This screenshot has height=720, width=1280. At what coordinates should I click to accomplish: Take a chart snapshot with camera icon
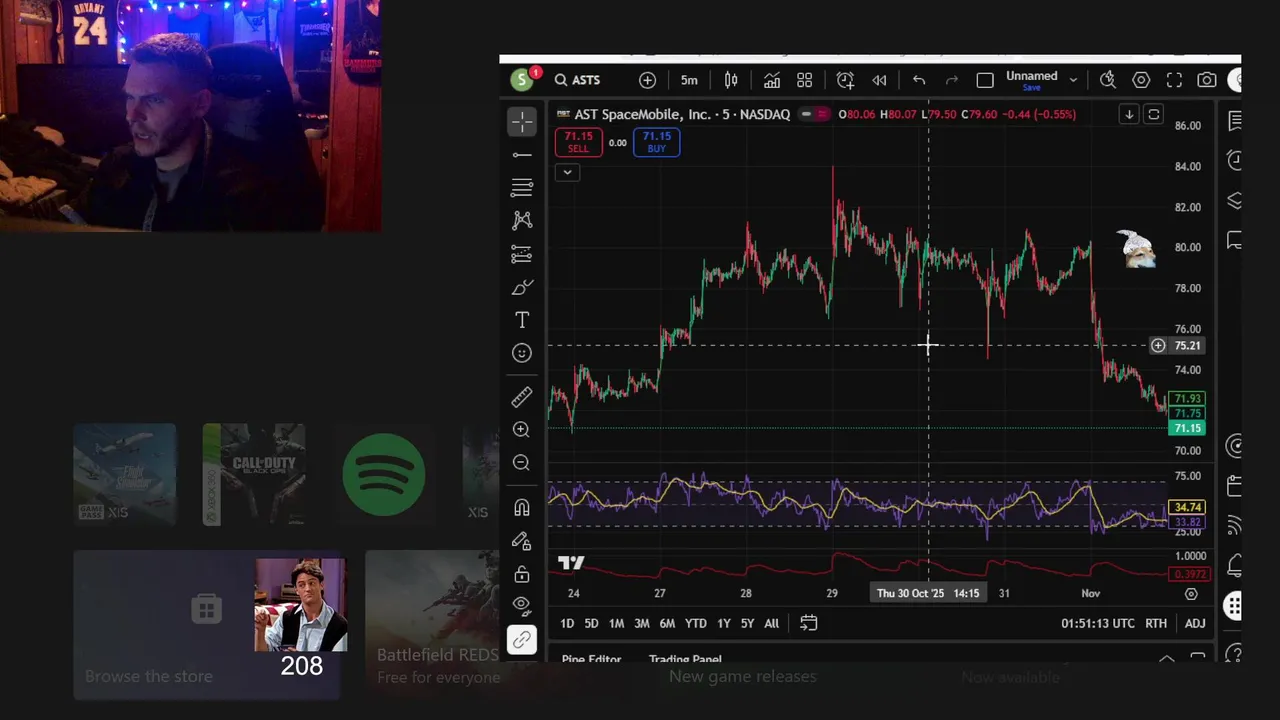click(x=1207, y=80)
